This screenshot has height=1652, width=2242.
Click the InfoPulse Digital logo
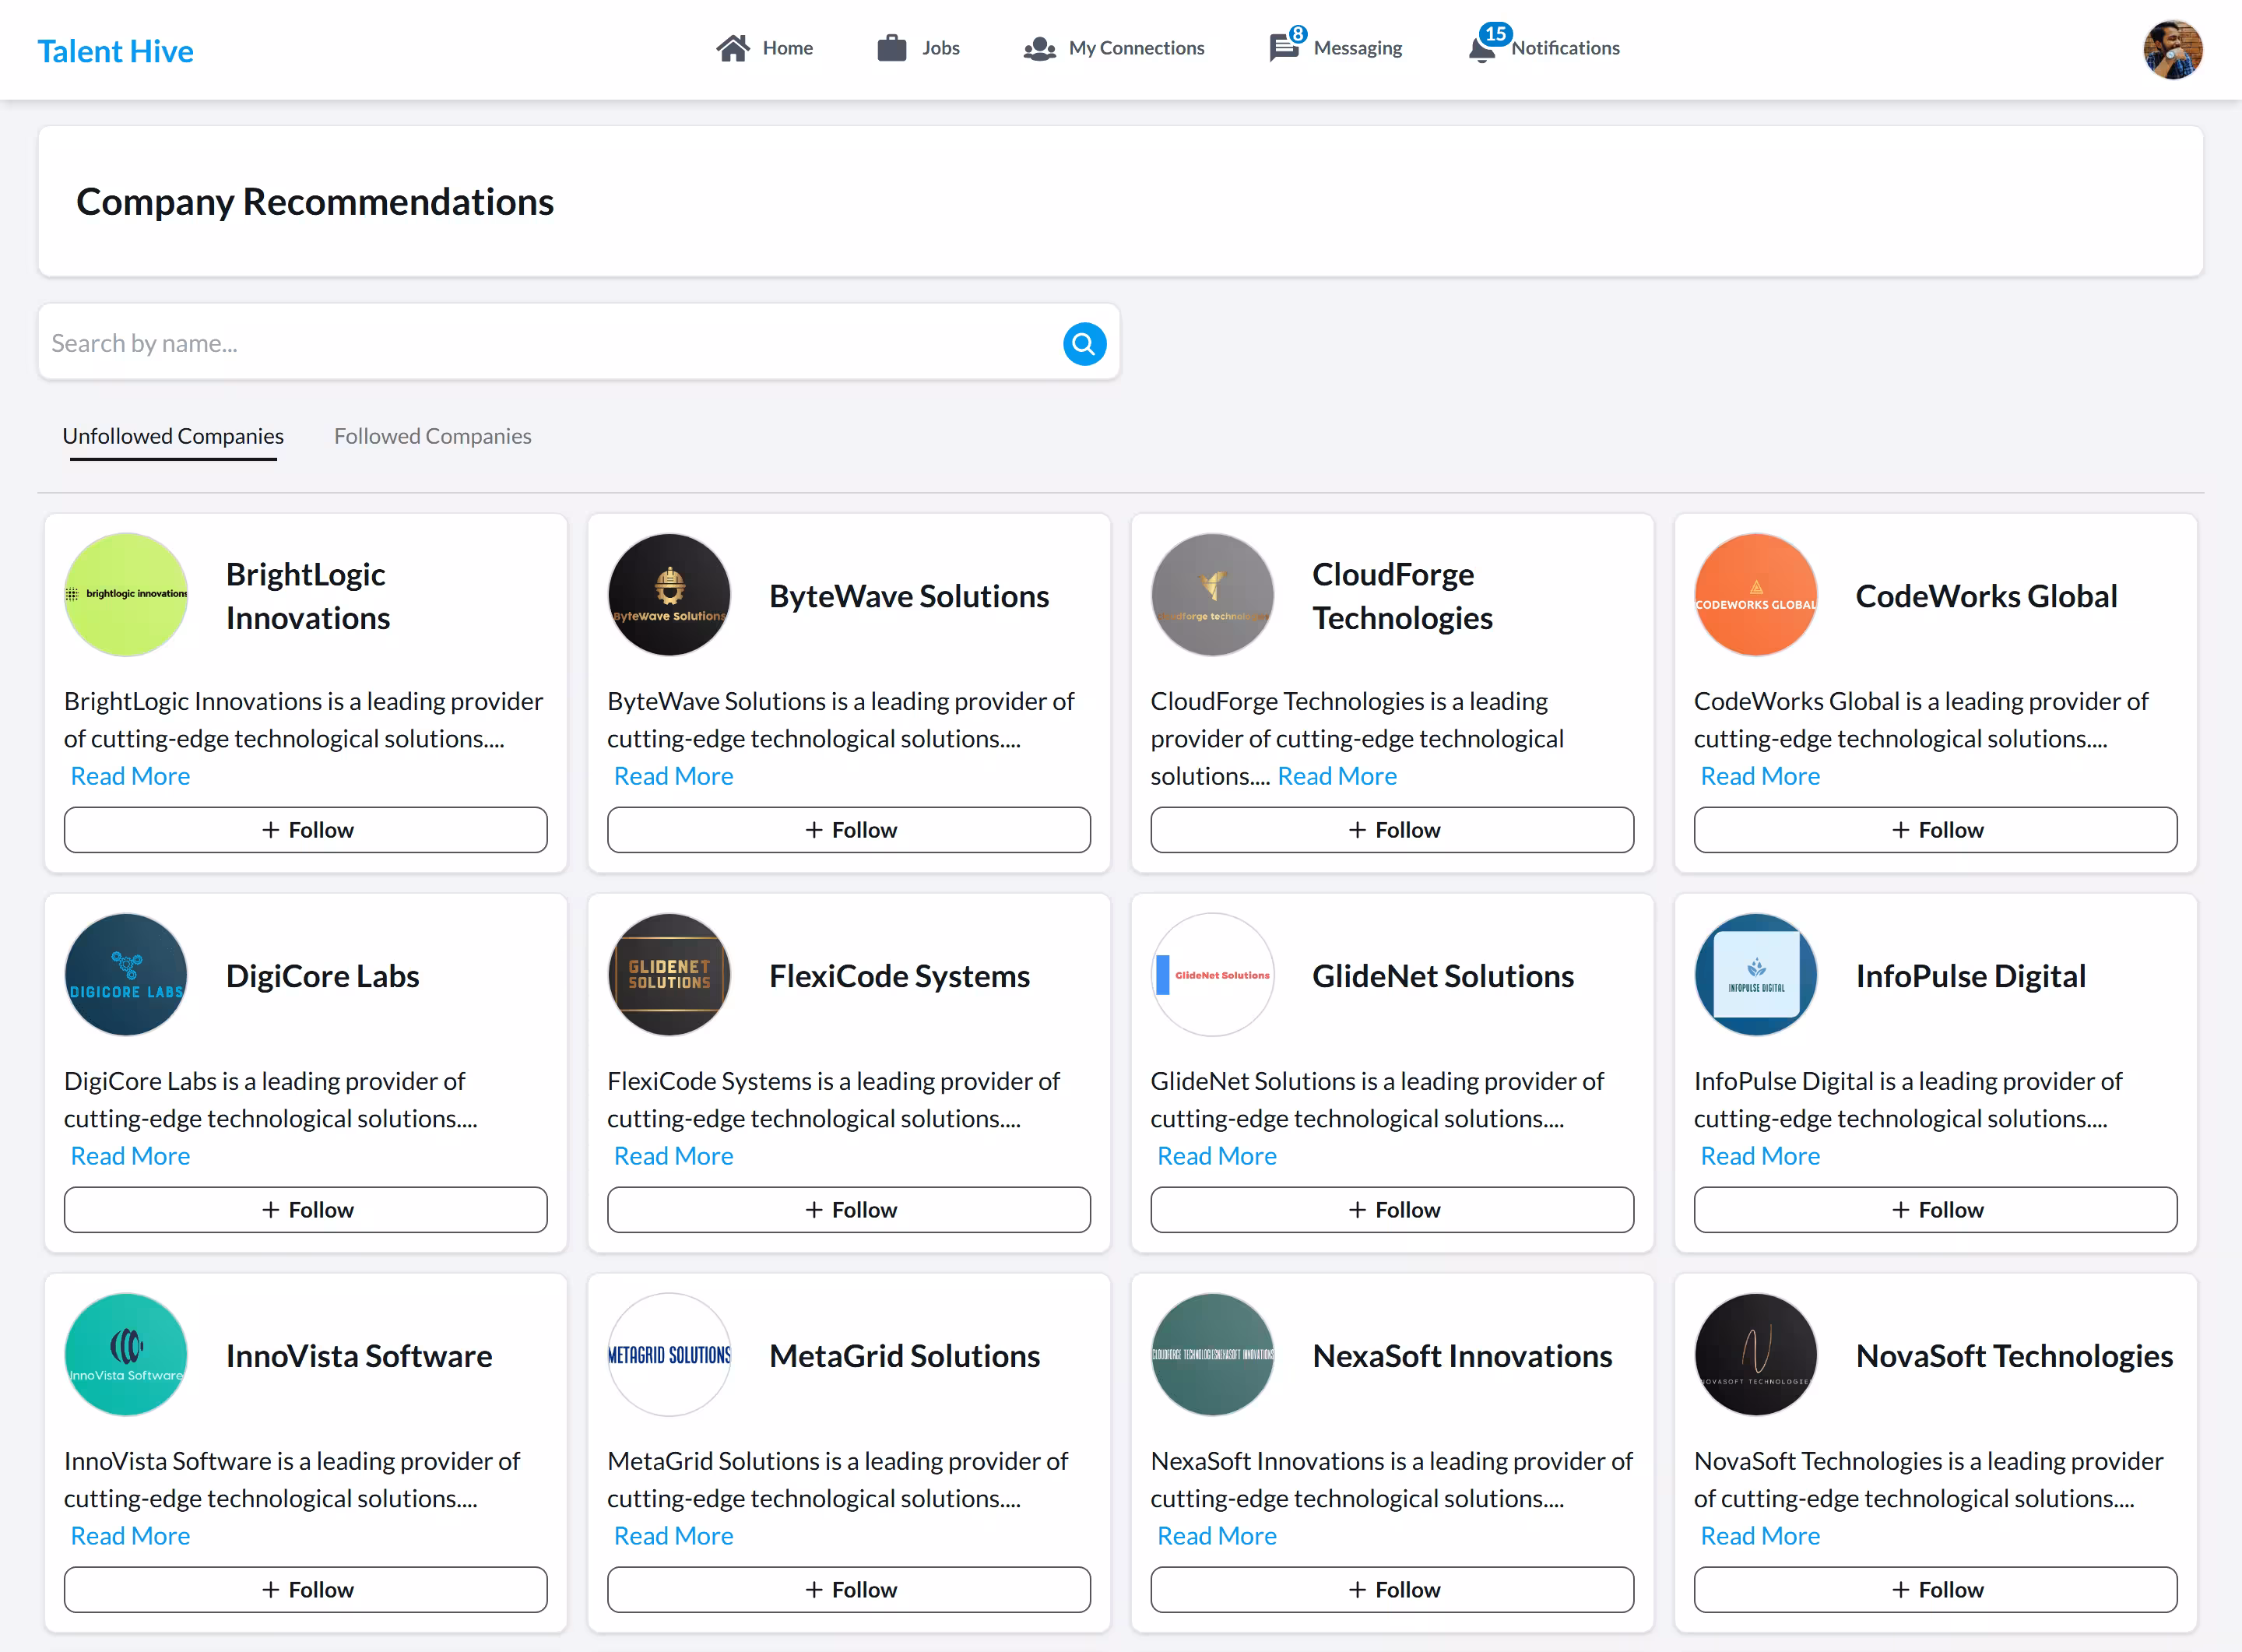1755,975
